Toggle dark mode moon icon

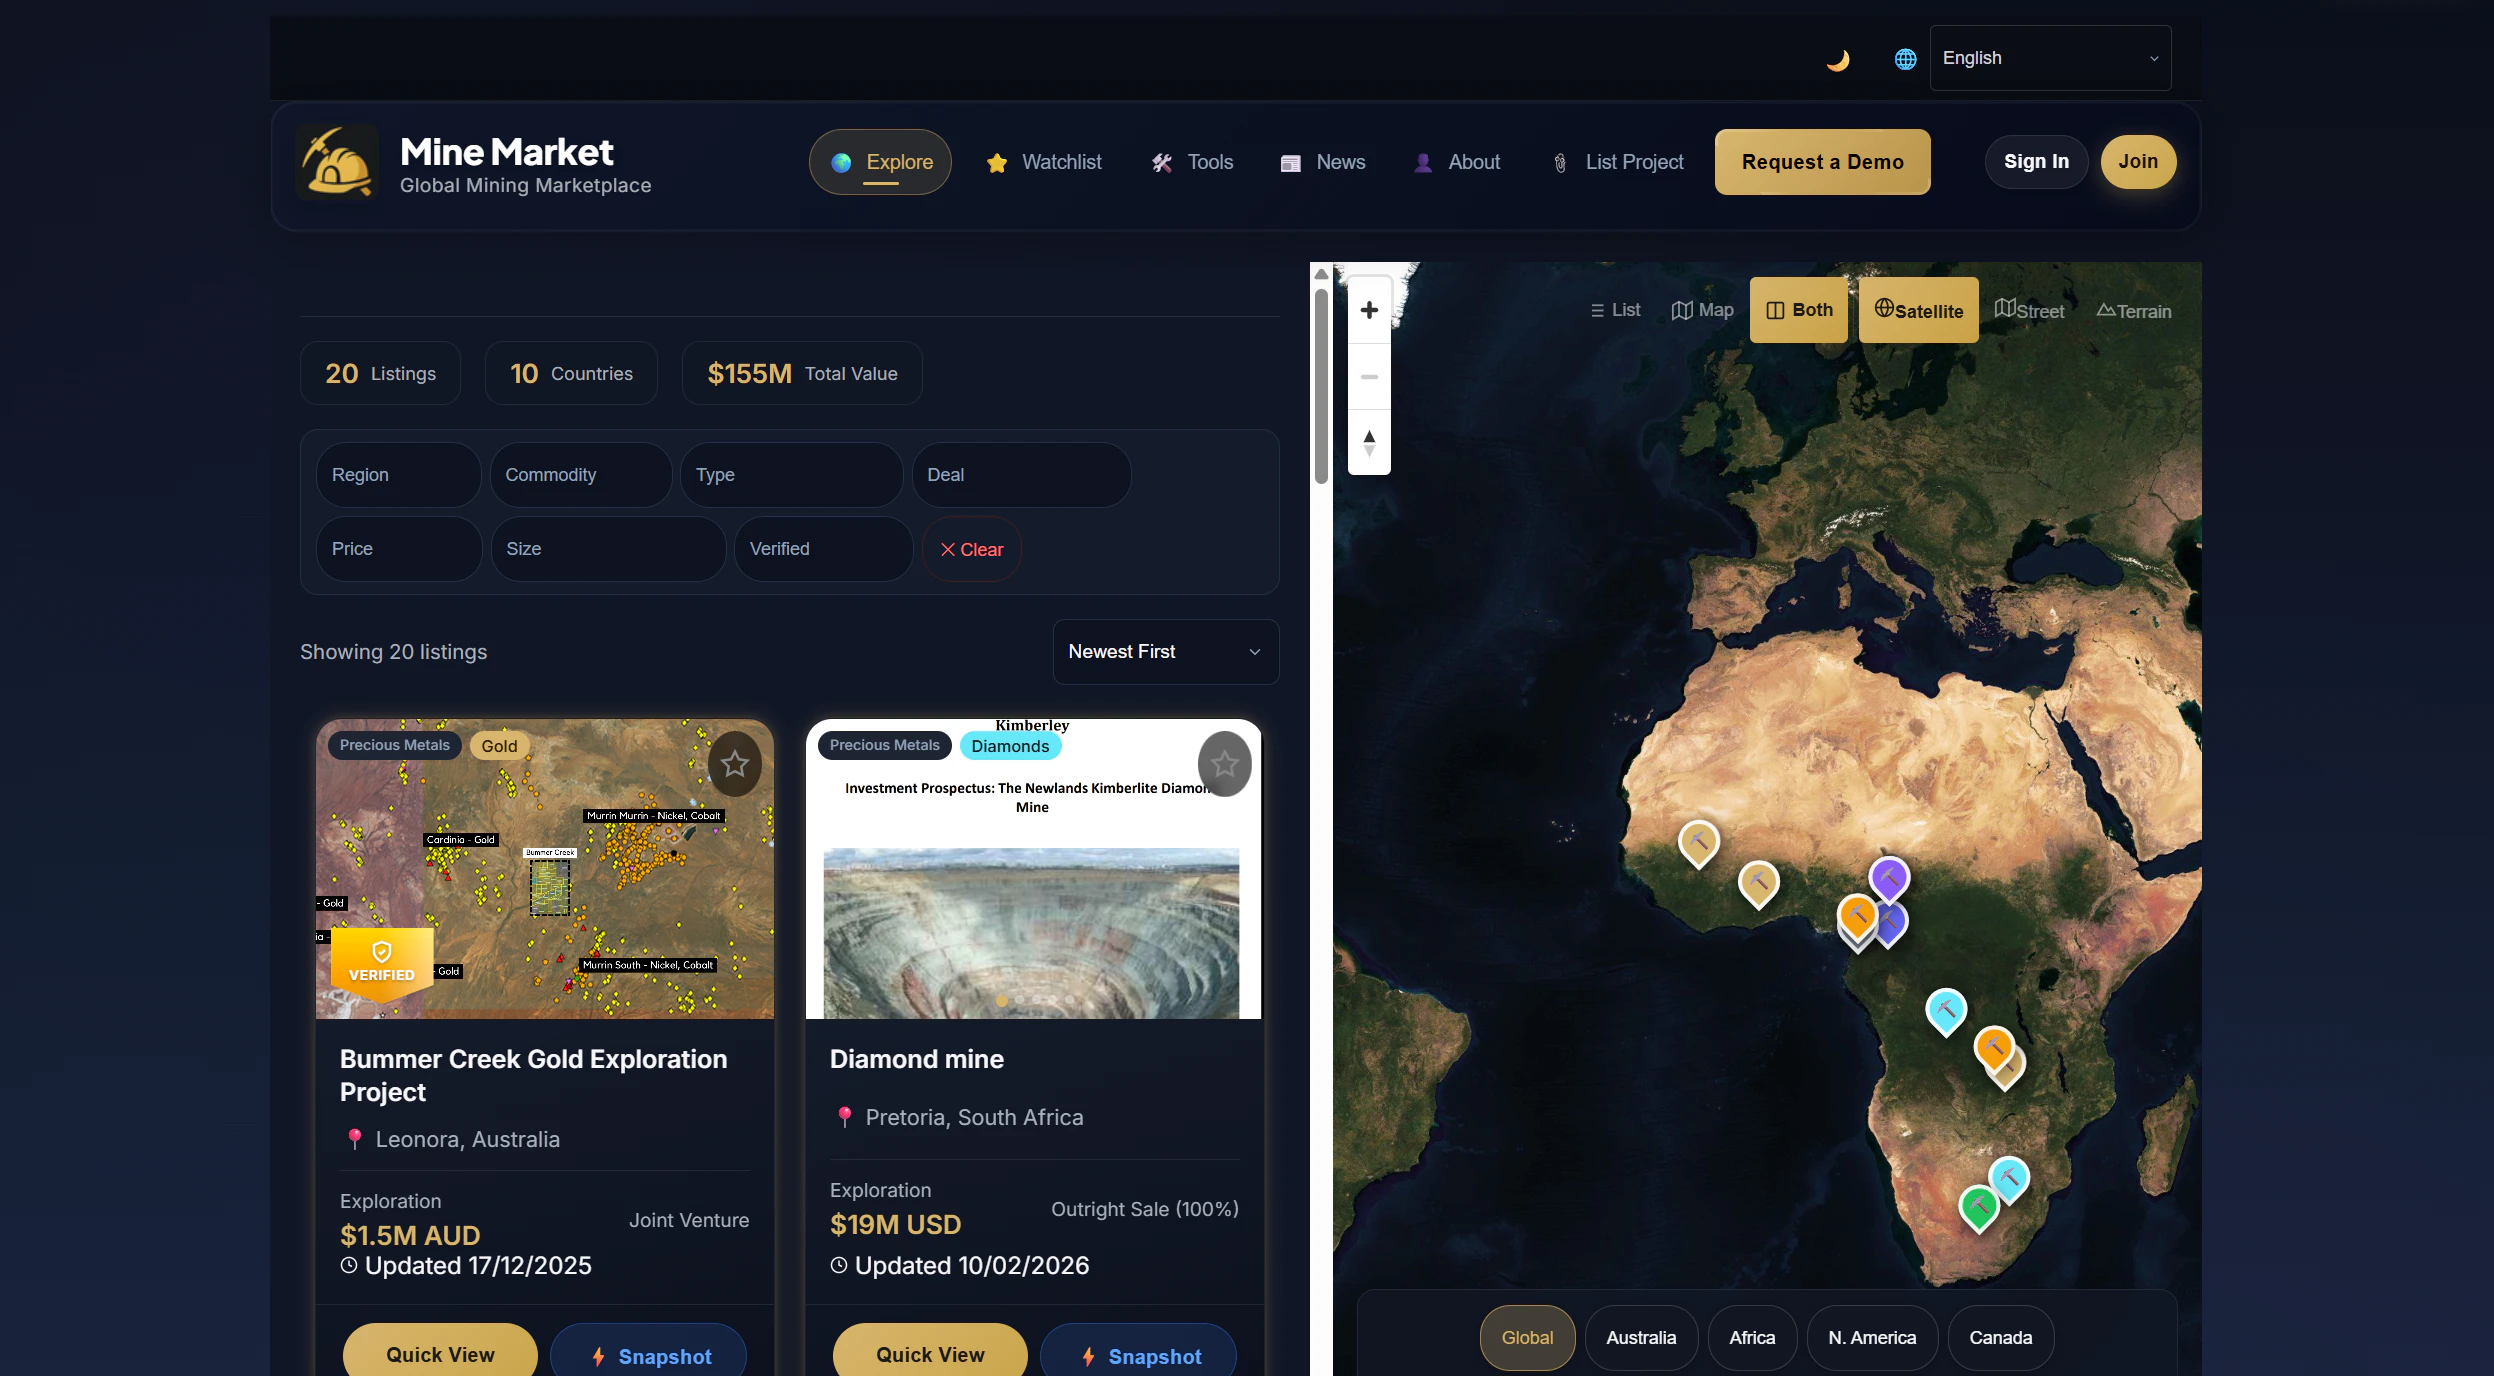(x=1837, y=59)
